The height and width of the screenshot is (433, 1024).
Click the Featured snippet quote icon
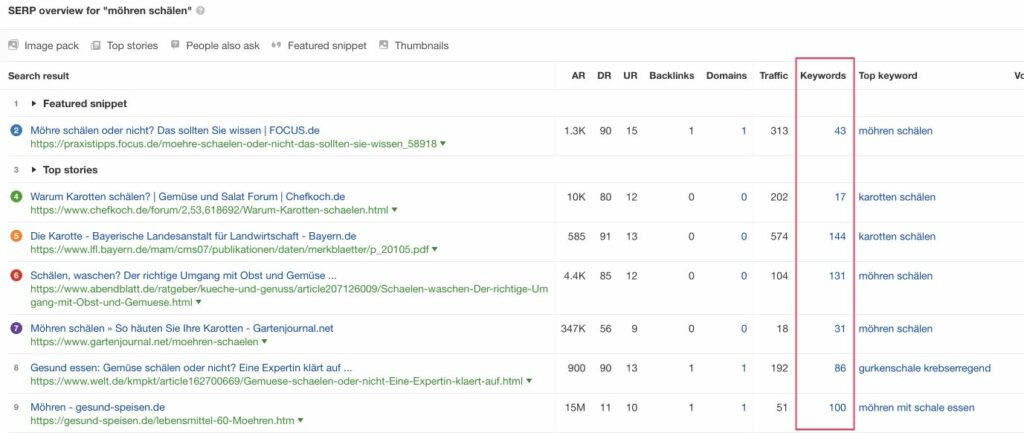[276, 45]
